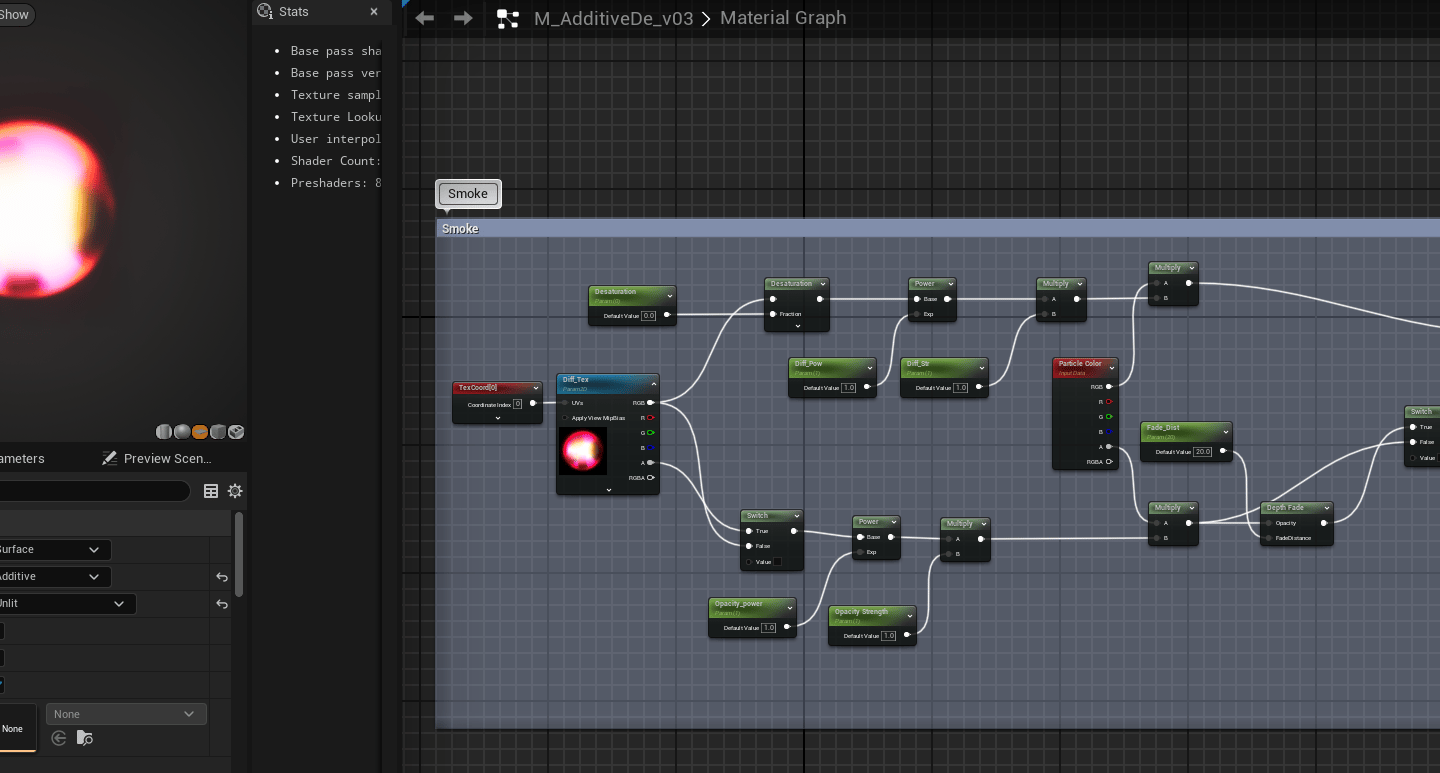Reset Additive blend mode to default
The image size is (1440, 773).
[222, 577]
